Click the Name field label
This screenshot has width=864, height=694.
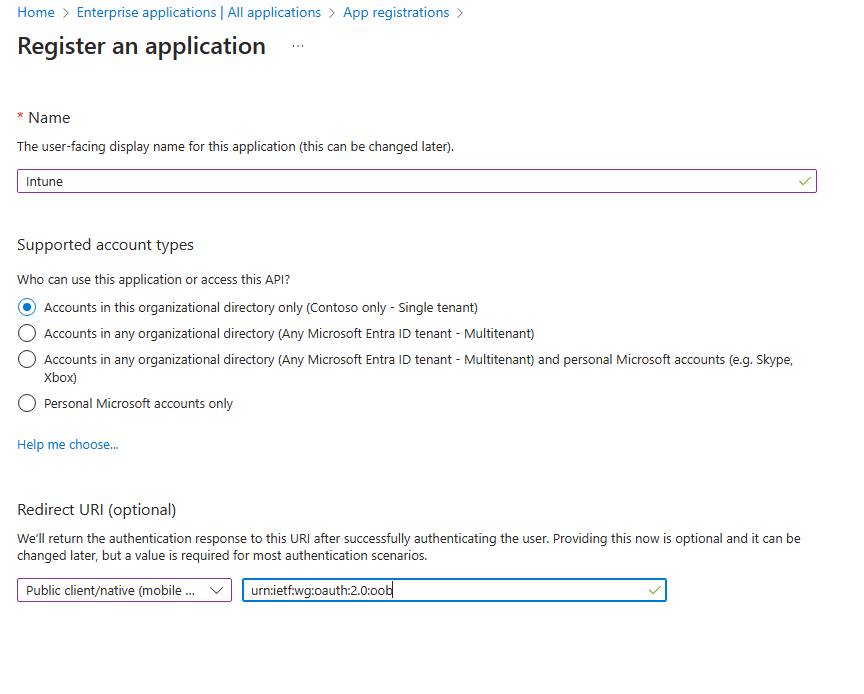click(49, 118)
